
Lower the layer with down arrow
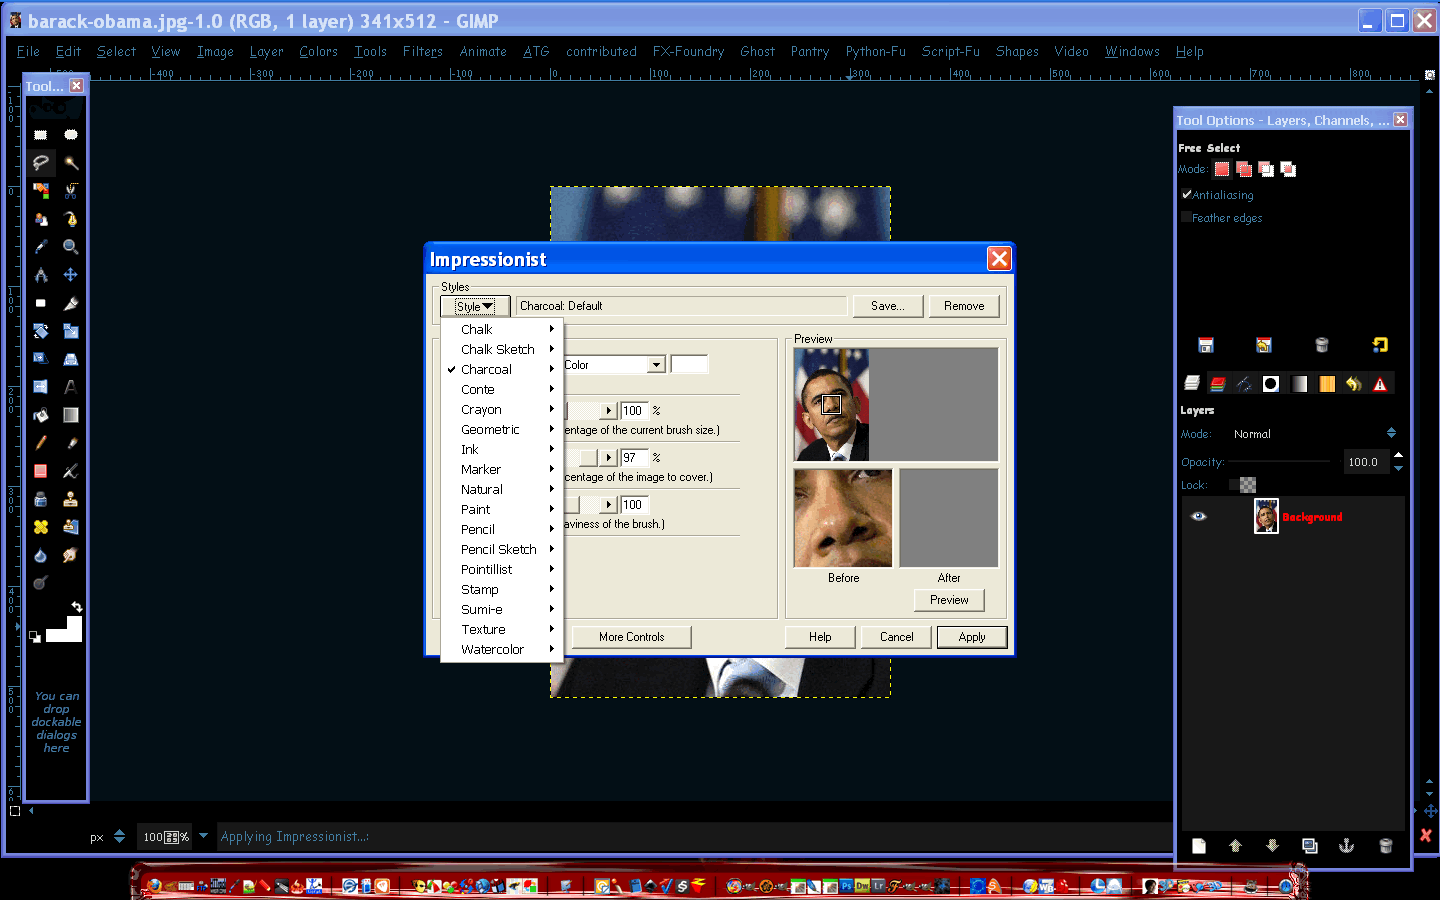click(1272, 846)
